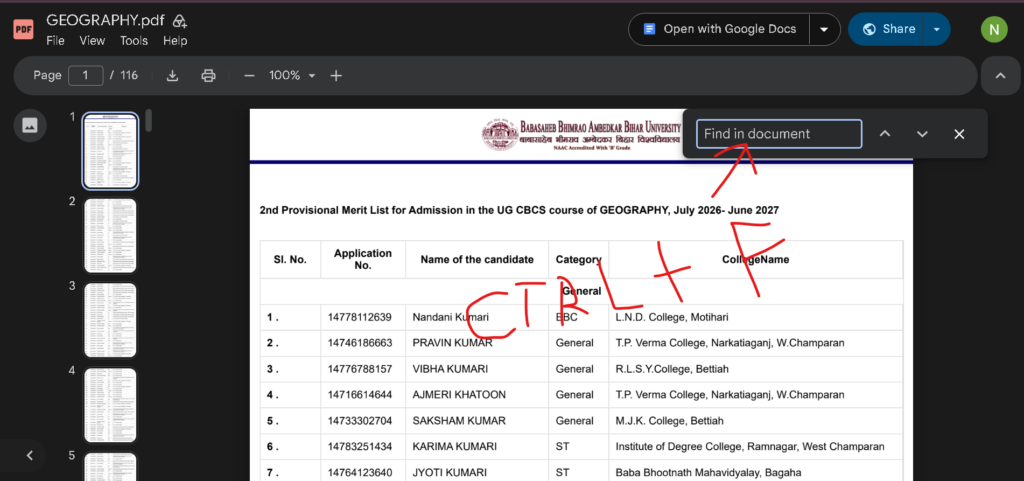Click the GEOGRAPHY.pdf file title

(x=105, y=20)
